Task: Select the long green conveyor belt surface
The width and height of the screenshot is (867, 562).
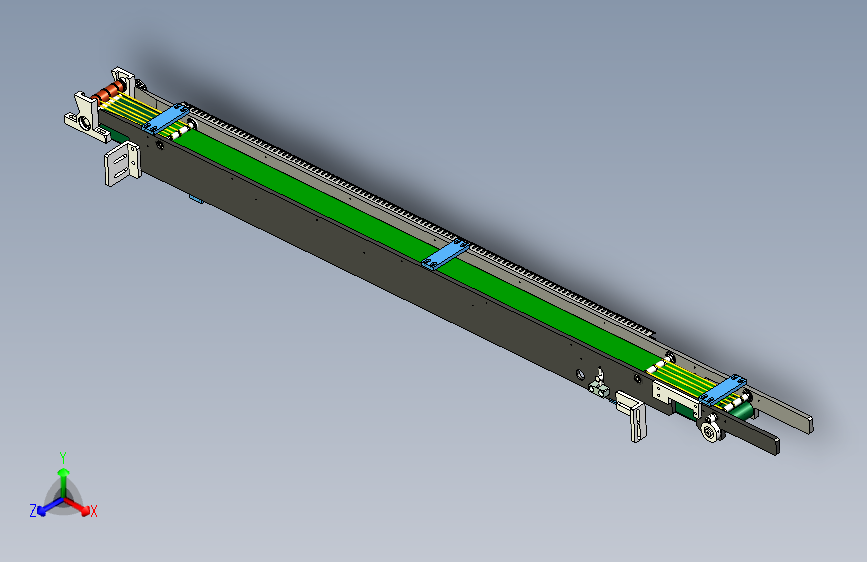Action: click(409, 244)
